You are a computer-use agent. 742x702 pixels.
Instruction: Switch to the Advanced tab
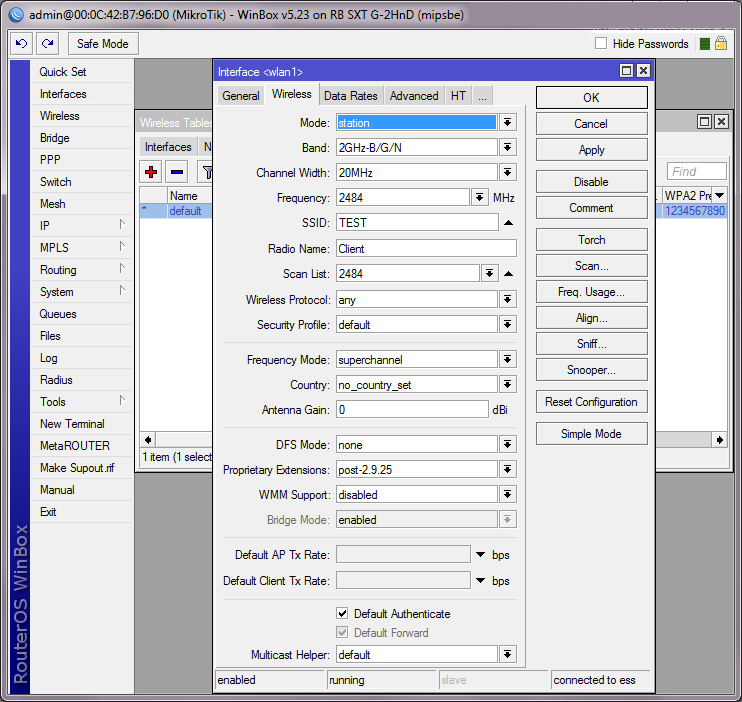click(414, 96)
